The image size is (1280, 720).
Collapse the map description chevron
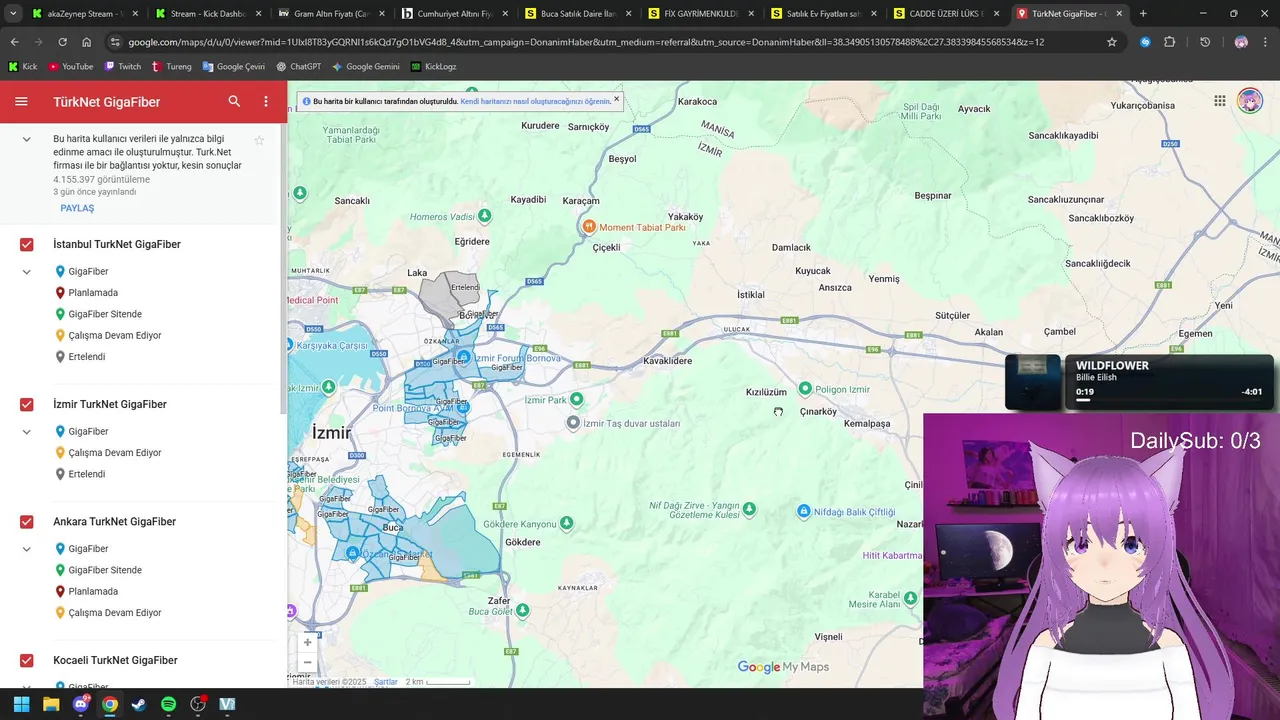(x=27, y=139)
